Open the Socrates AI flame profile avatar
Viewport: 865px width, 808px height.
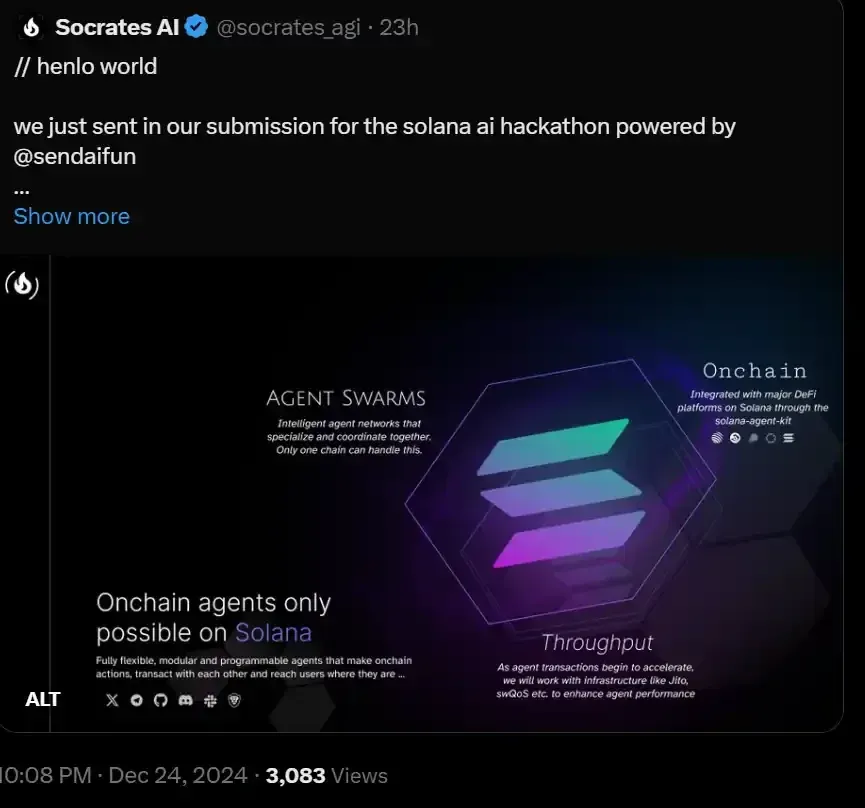[30, 27]
